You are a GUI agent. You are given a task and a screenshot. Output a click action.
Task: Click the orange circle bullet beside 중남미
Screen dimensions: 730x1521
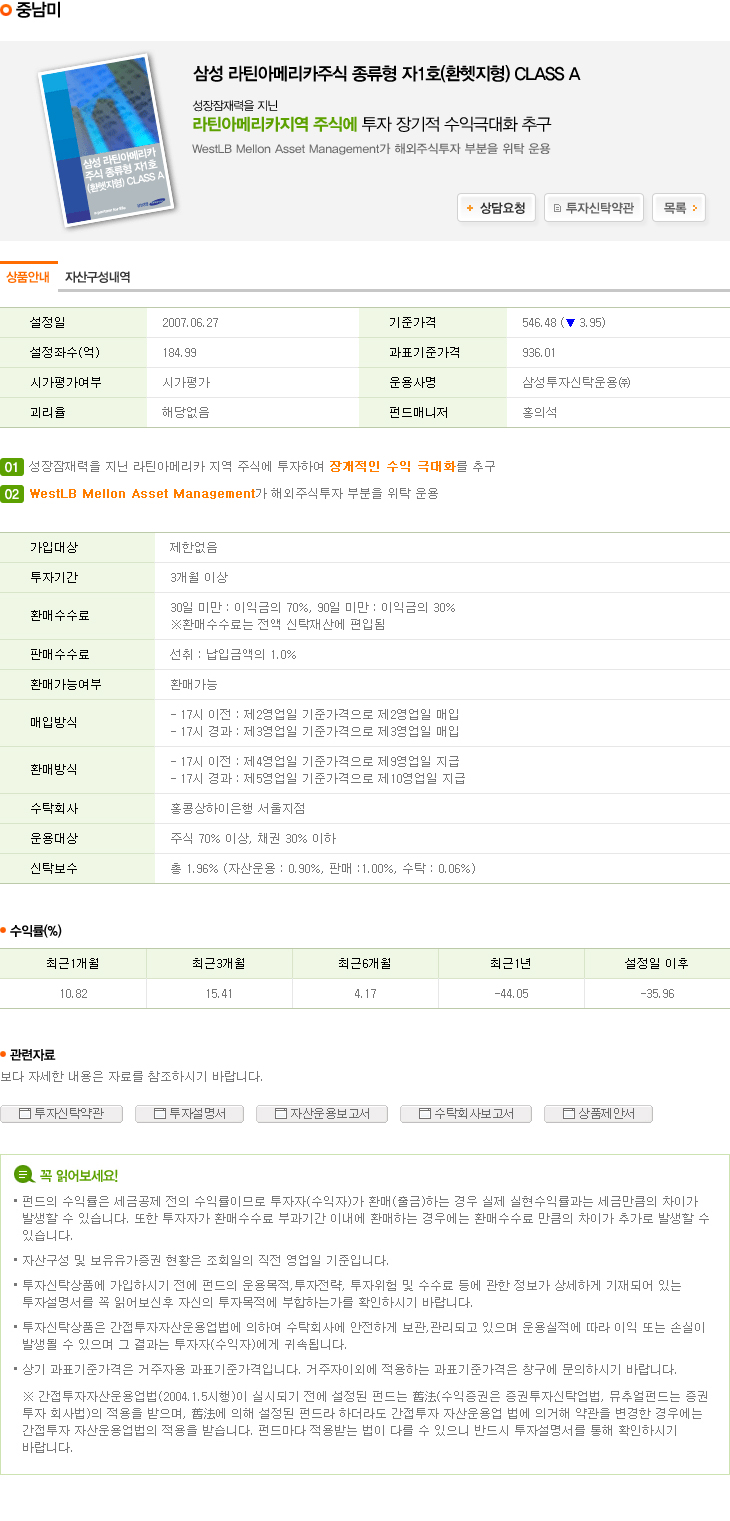pyautogui.click(x=6, y=11)
